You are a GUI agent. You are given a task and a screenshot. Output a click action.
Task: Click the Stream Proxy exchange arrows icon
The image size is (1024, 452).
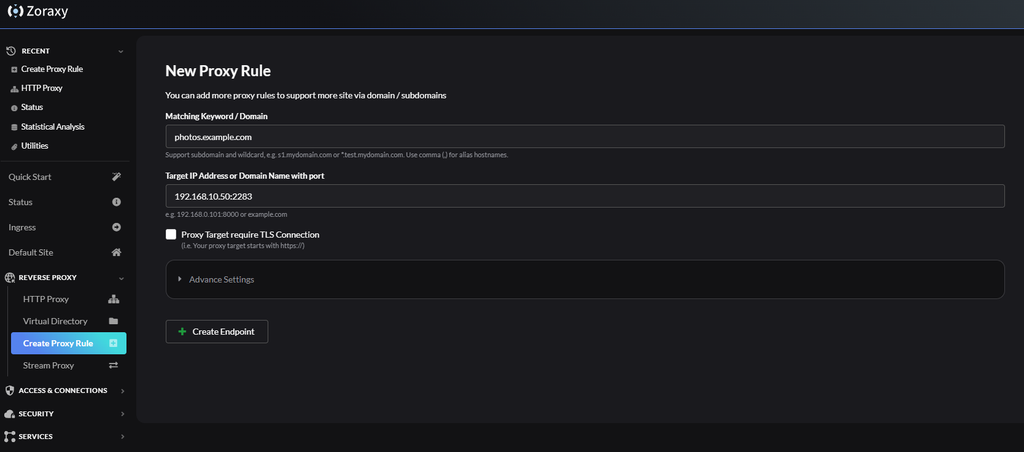click(x=113, y=366)
